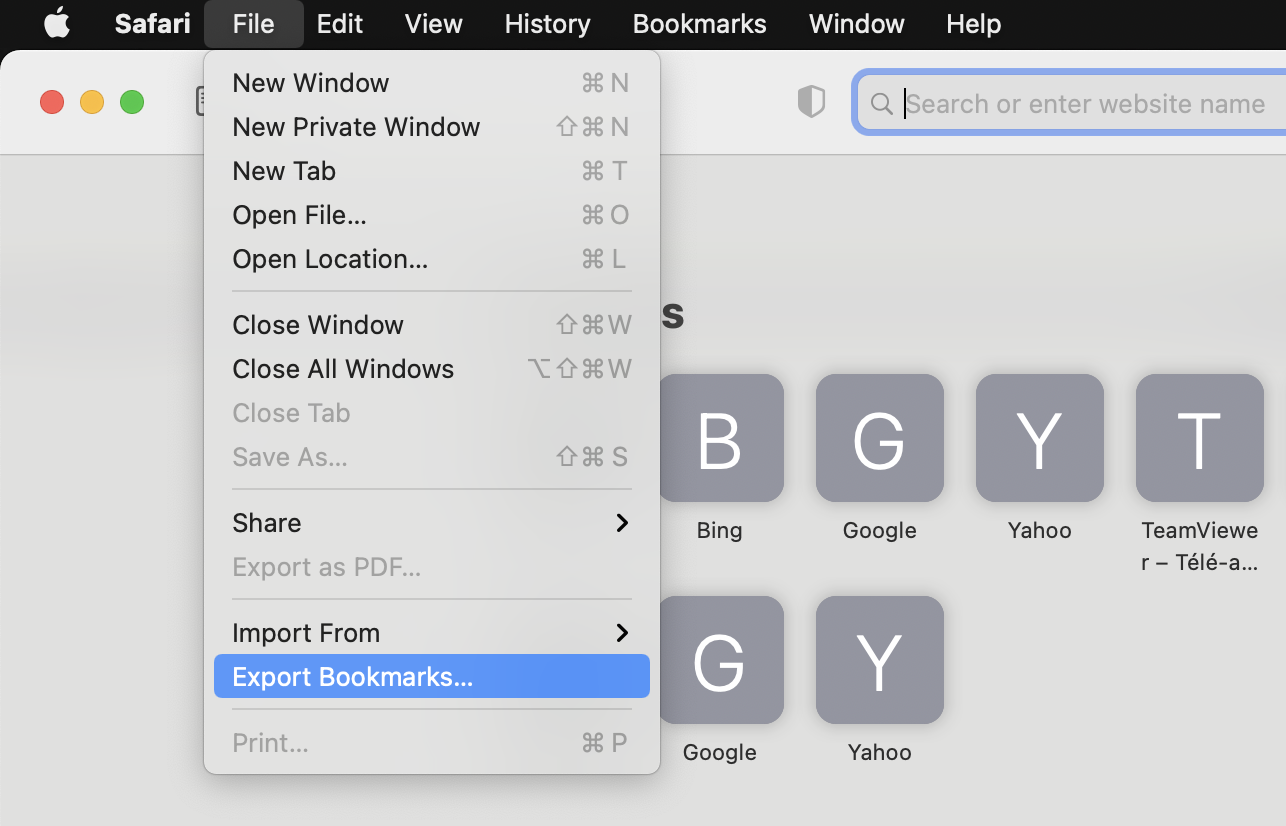Click the red close window button
Viewport: 1286px width, 826px height.
point(52,102)
